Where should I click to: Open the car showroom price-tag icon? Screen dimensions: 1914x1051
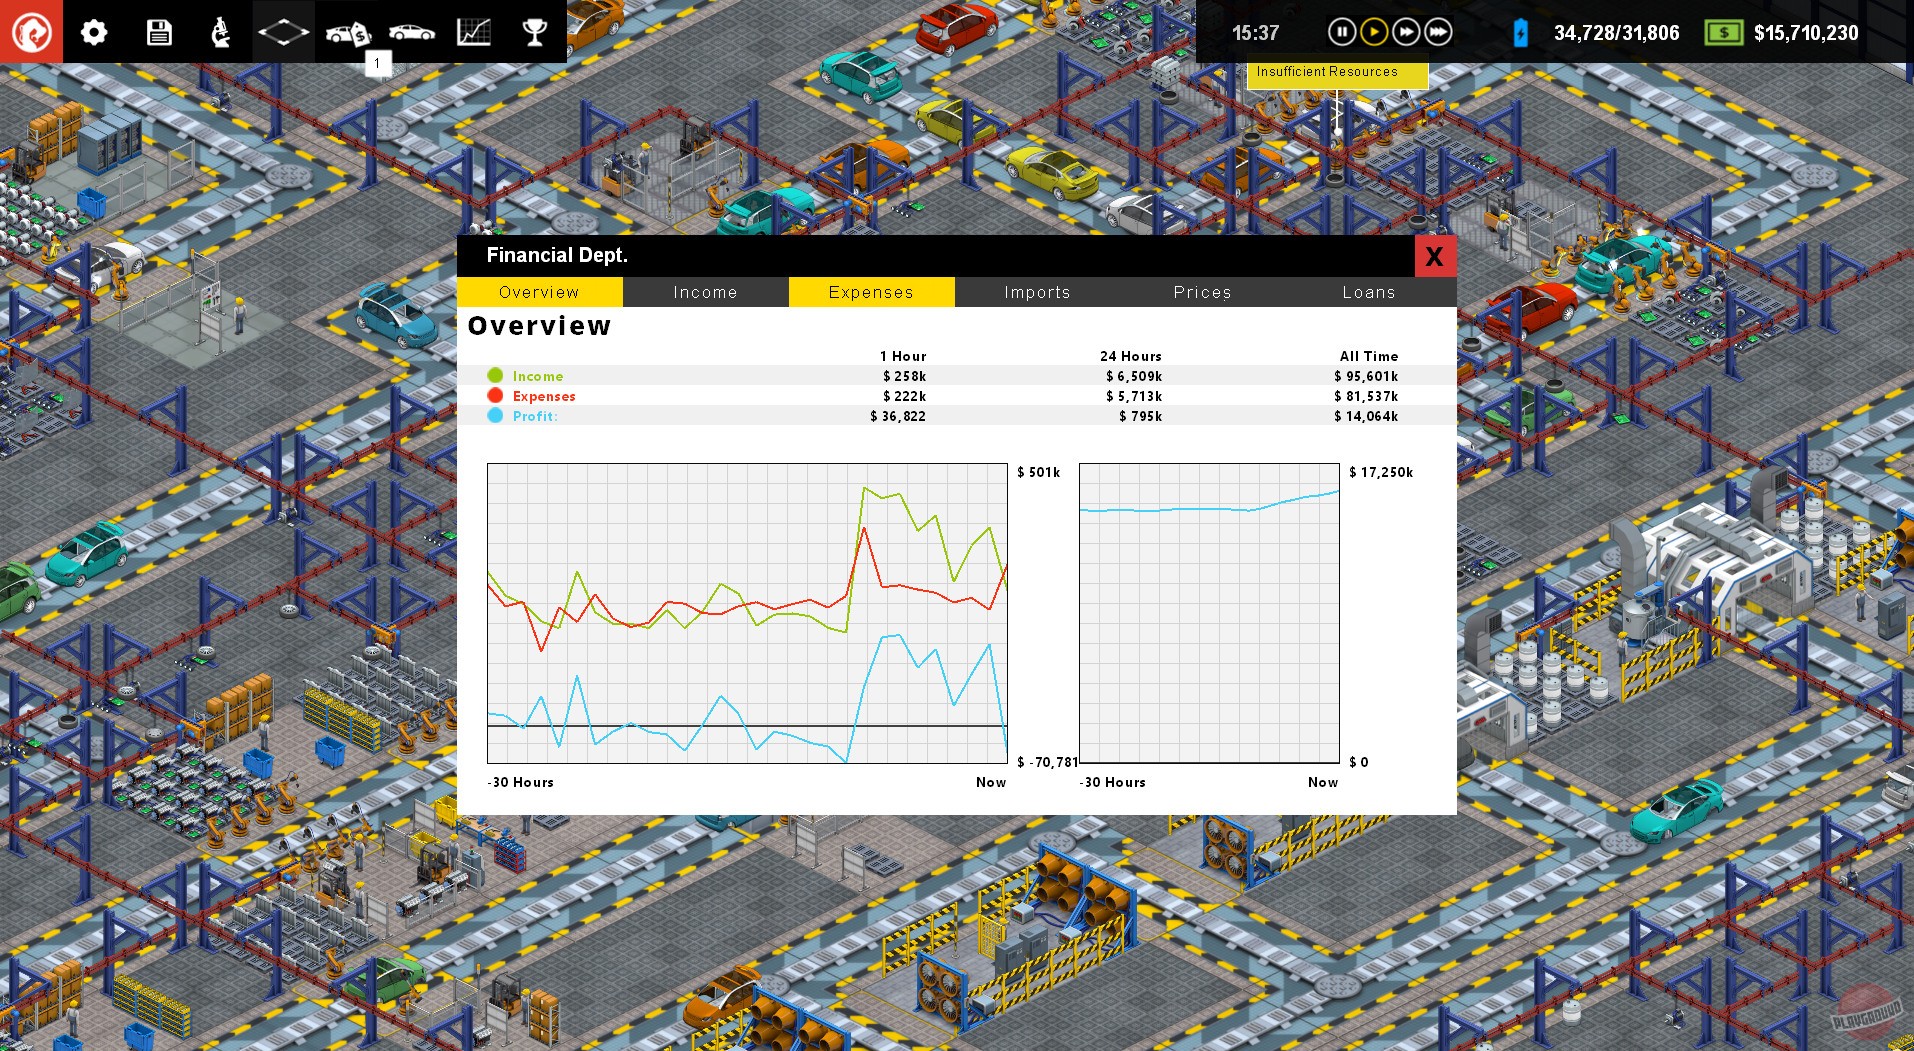347,33
